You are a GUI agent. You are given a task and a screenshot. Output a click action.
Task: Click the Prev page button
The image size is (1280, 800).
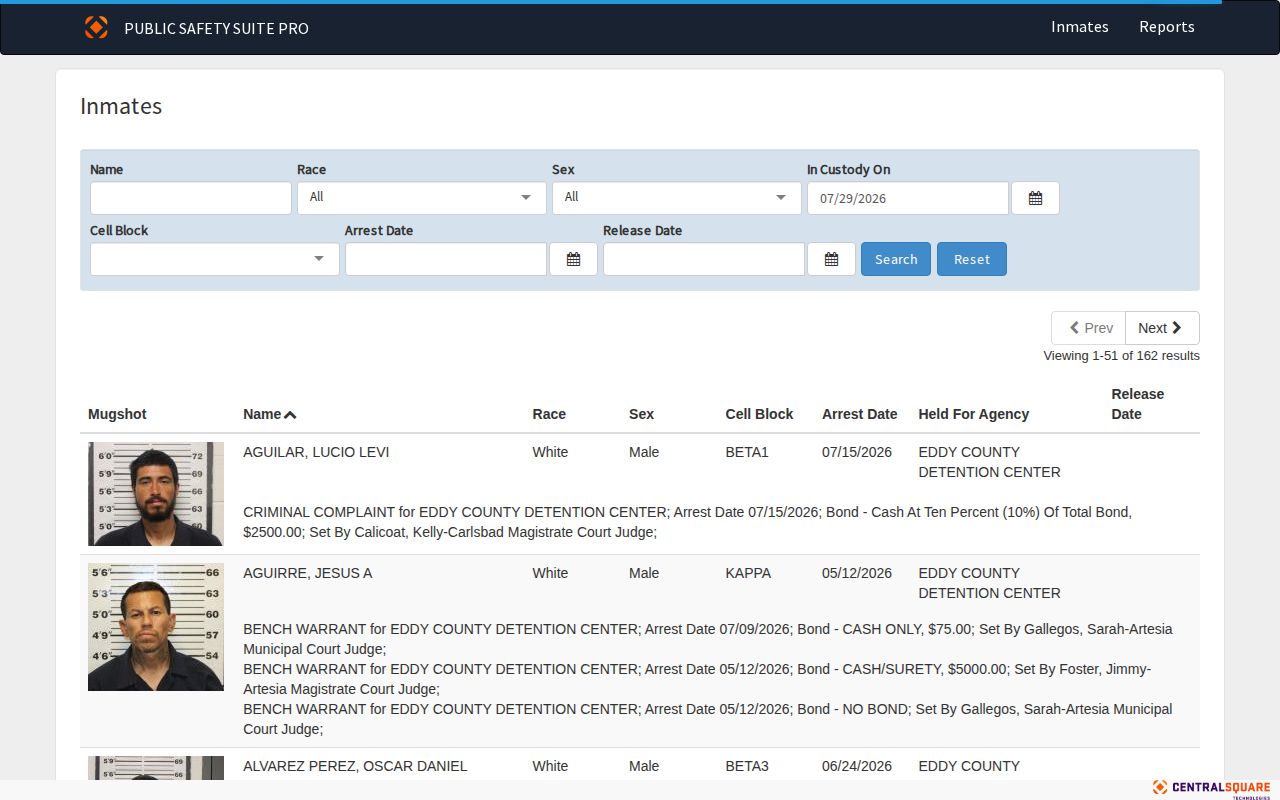(x=1088, y=328)
